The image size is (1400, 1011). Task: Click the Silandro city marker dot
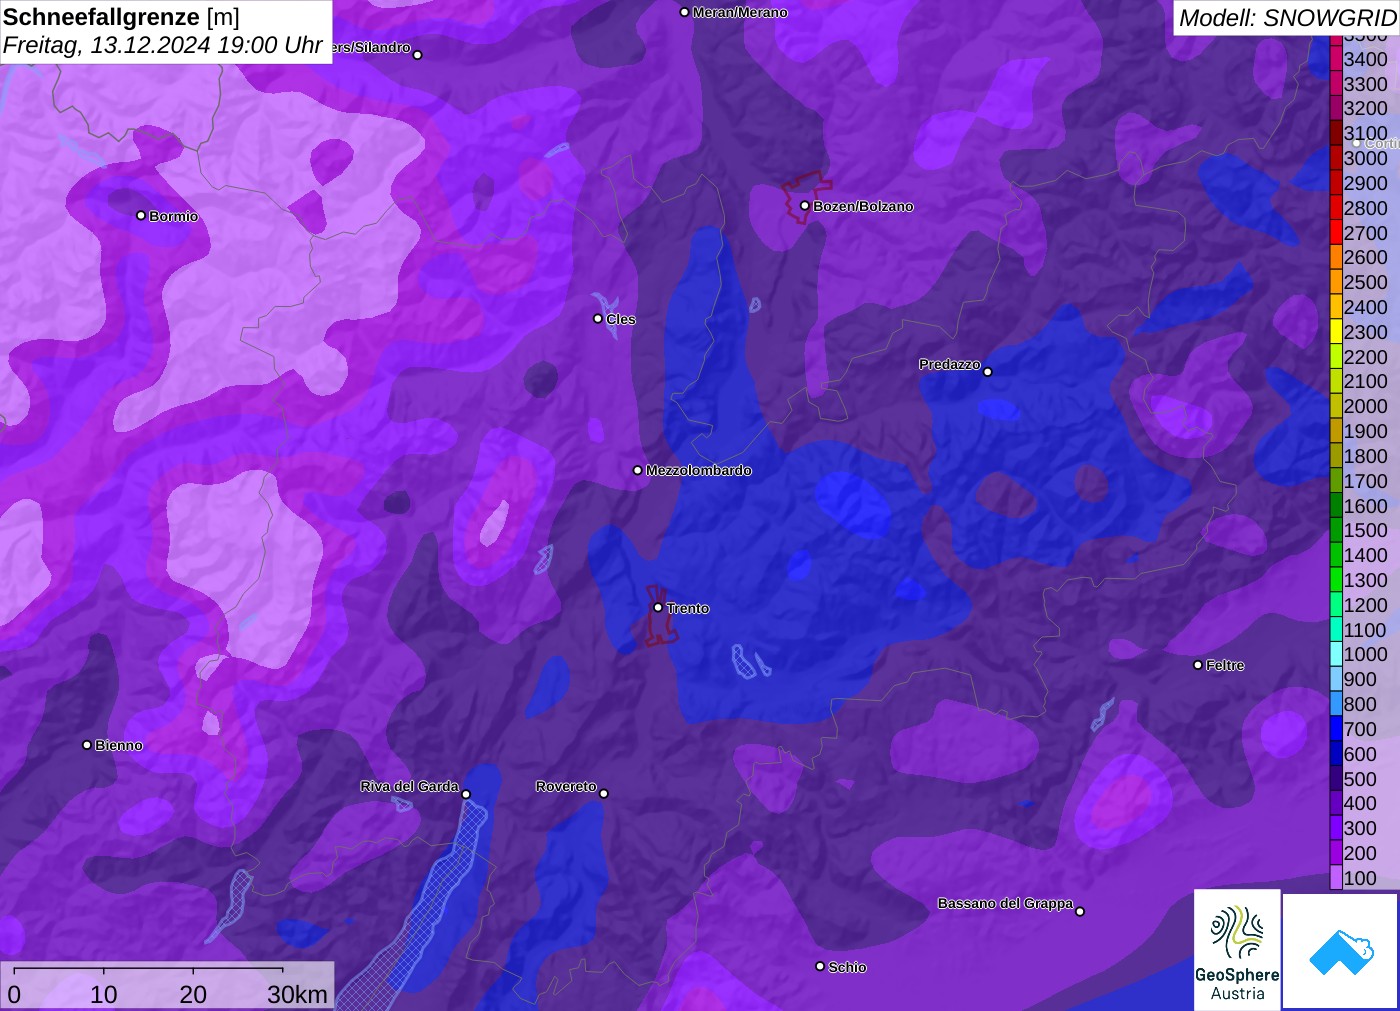[418, 55]
